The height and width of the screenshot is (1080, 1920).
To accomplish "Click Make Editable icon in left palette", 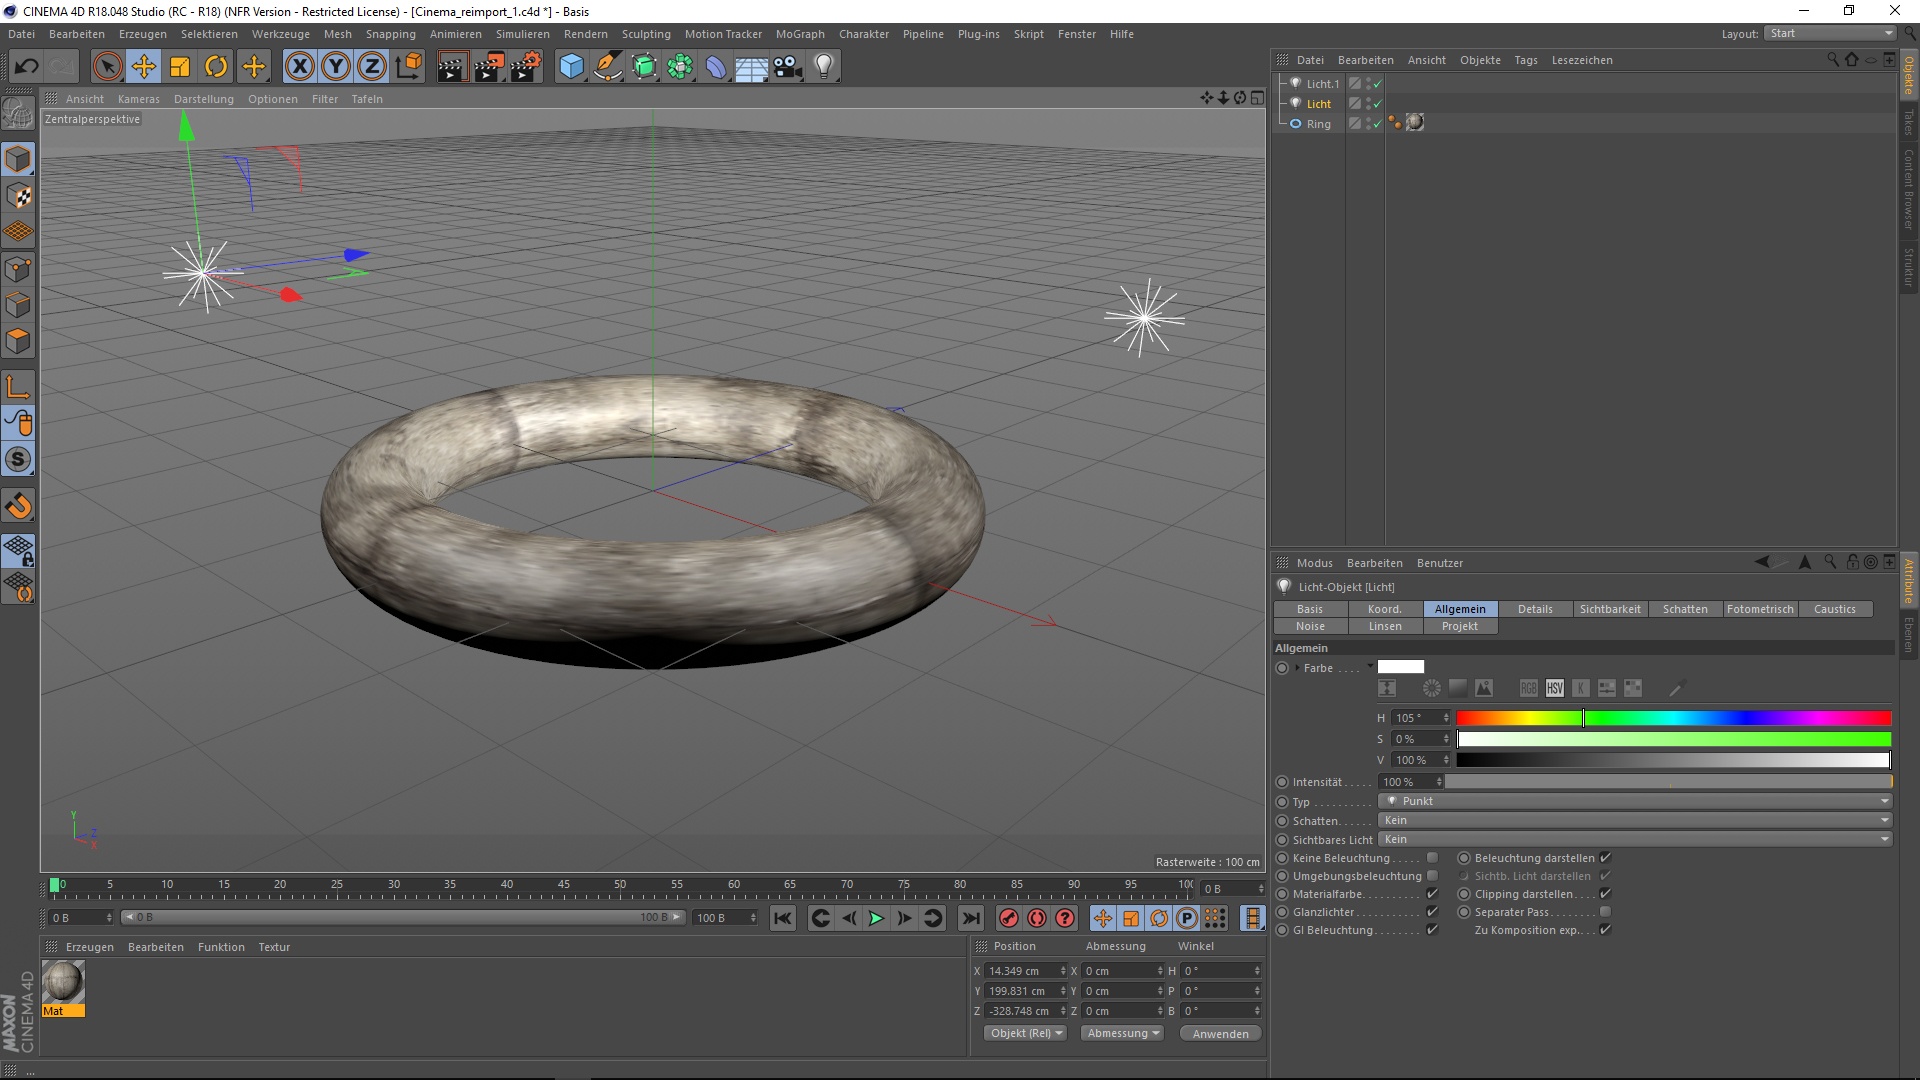I will [18, 114].
